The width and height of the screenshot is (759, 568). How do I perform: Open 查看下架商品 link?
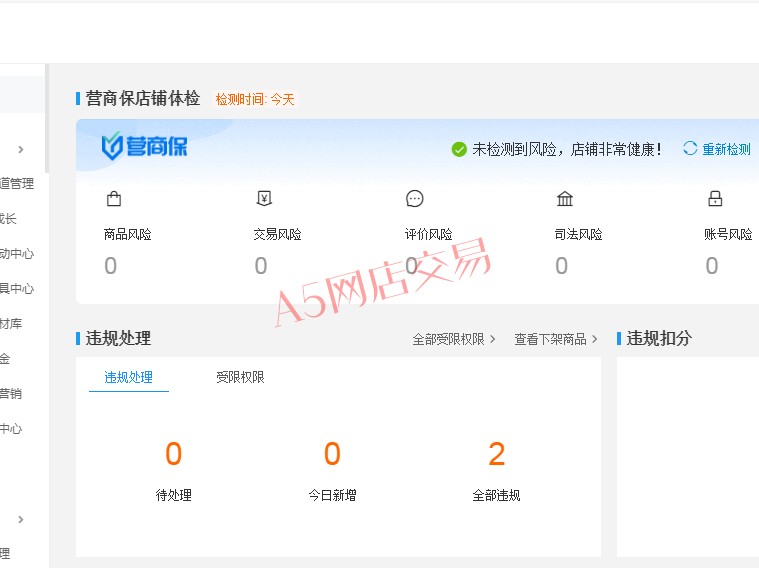coord(556,339)
